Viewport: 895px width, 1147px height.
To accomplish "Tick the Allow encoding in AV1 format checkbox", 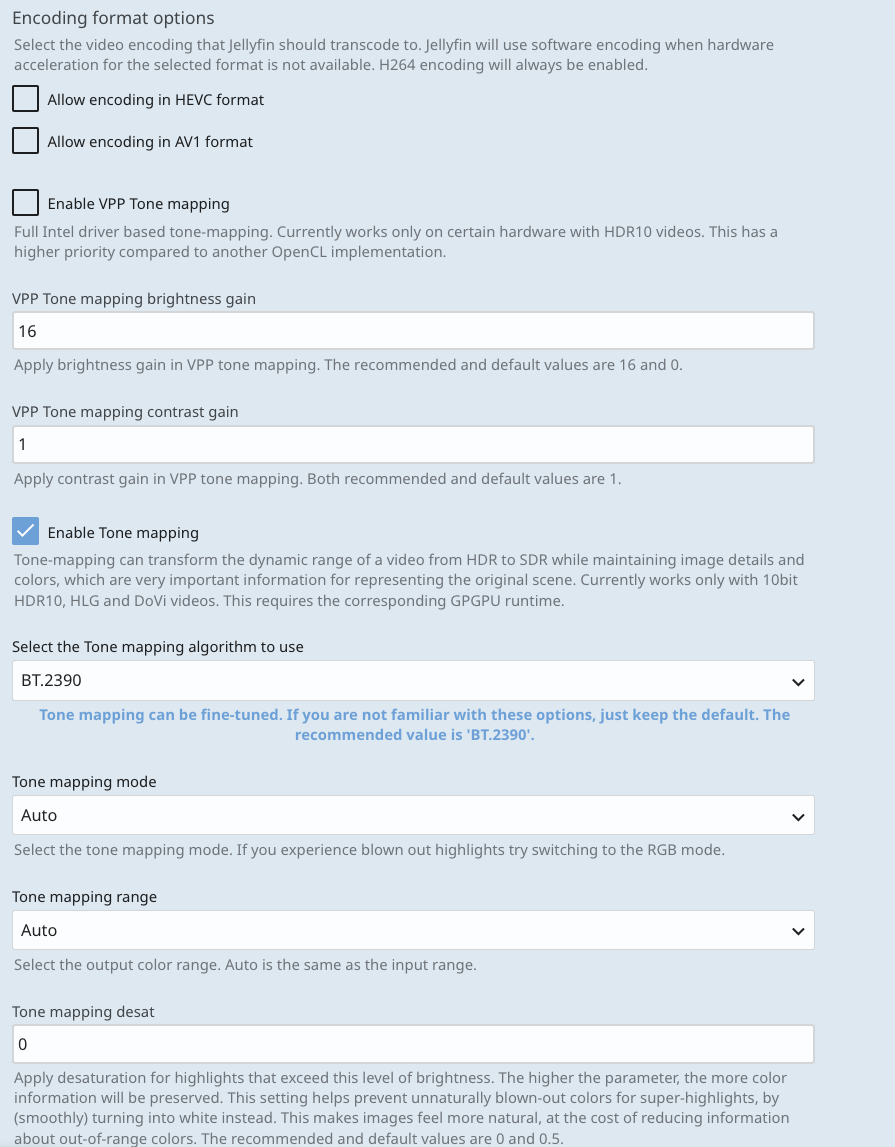I will pos(25,141).
